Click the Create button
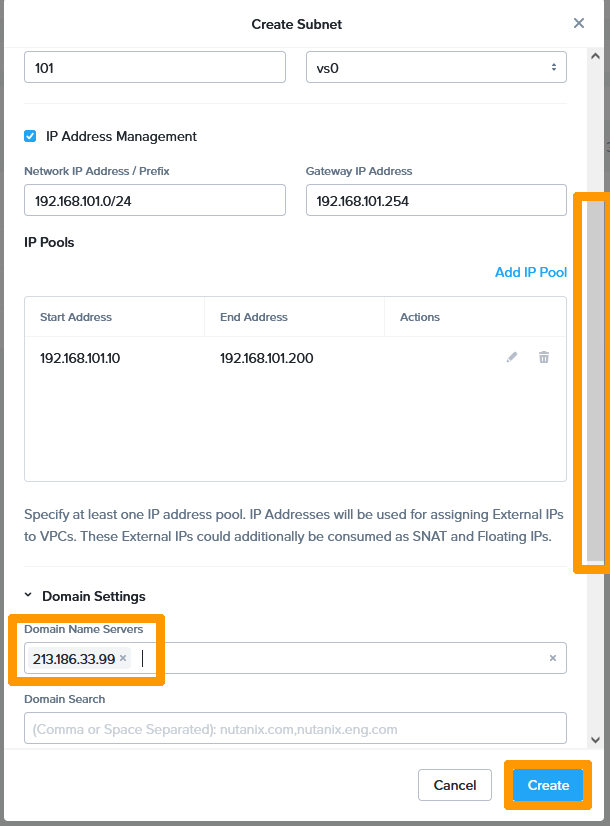Image resolution: width=610 pixels, height=826 pixels. click(547, 785)
